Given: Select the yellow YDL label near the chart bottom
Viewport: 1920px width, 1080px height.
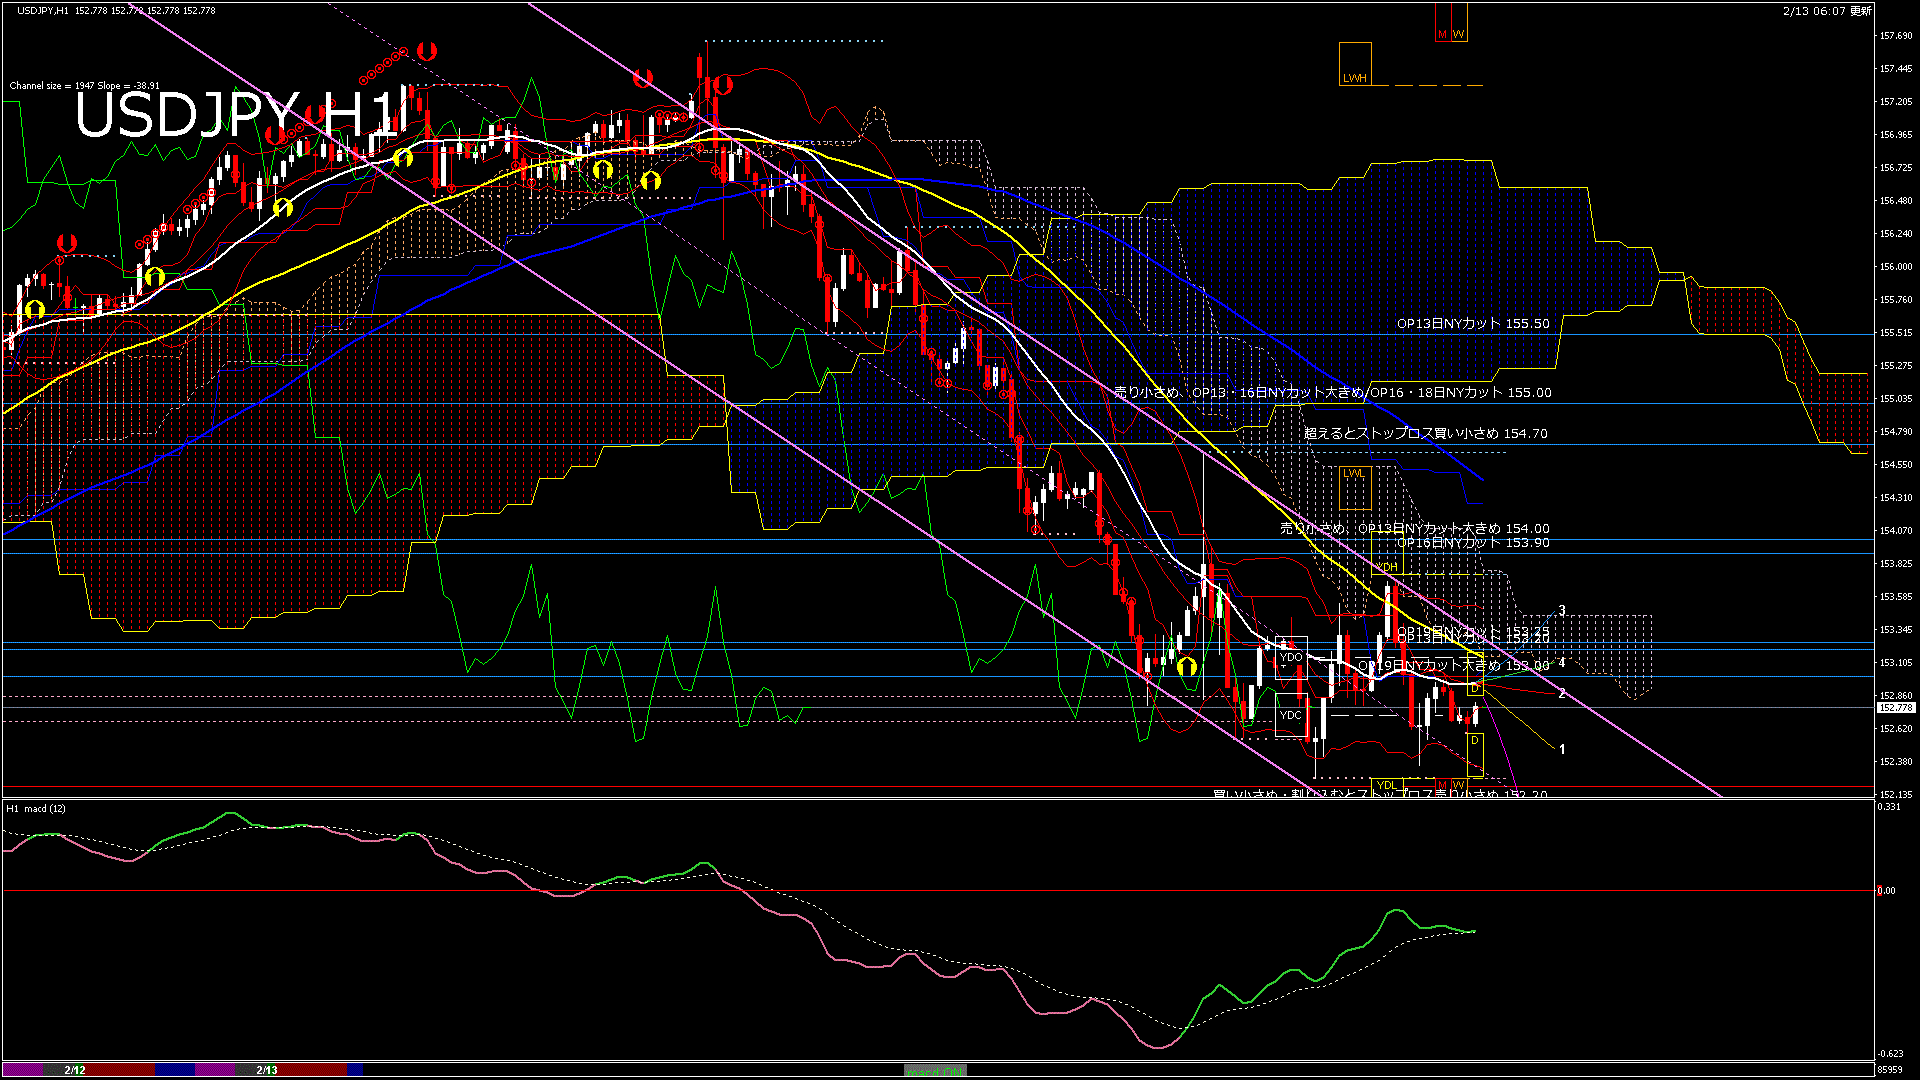Looking at the screenshot, I should click(x=1387, y=785).
